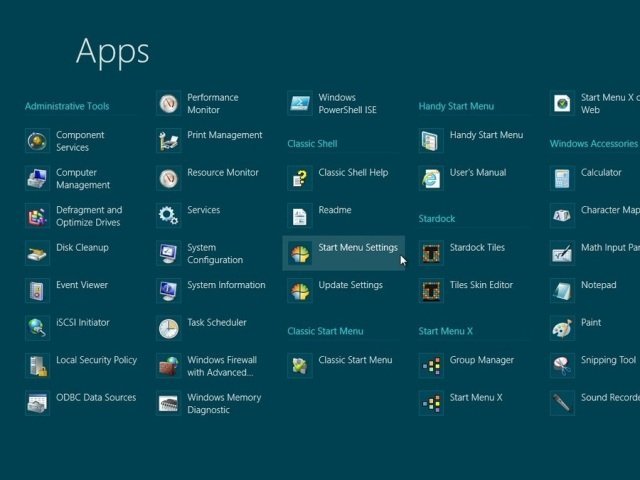Click the 'Disk Cleanup' label
The height and width of the screenshot is (480, 640).
tap(82, 247)
